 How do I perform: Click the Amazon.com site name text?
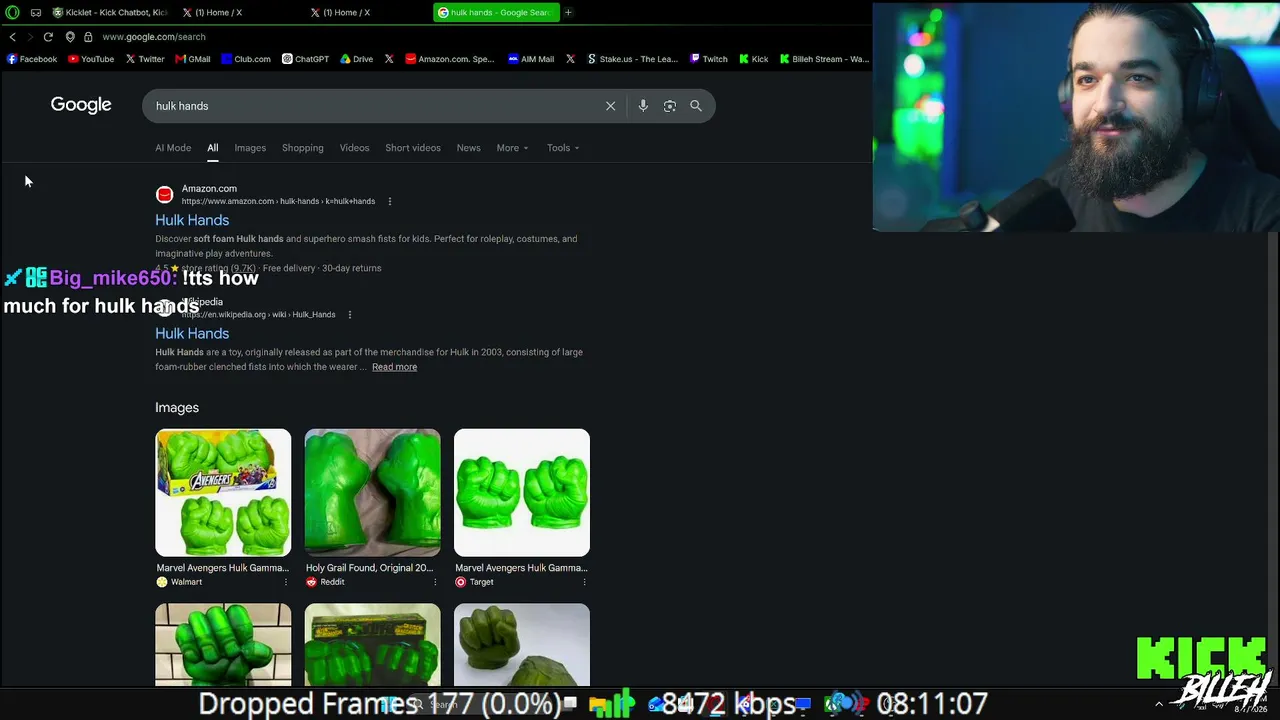[x=209, y=189]
